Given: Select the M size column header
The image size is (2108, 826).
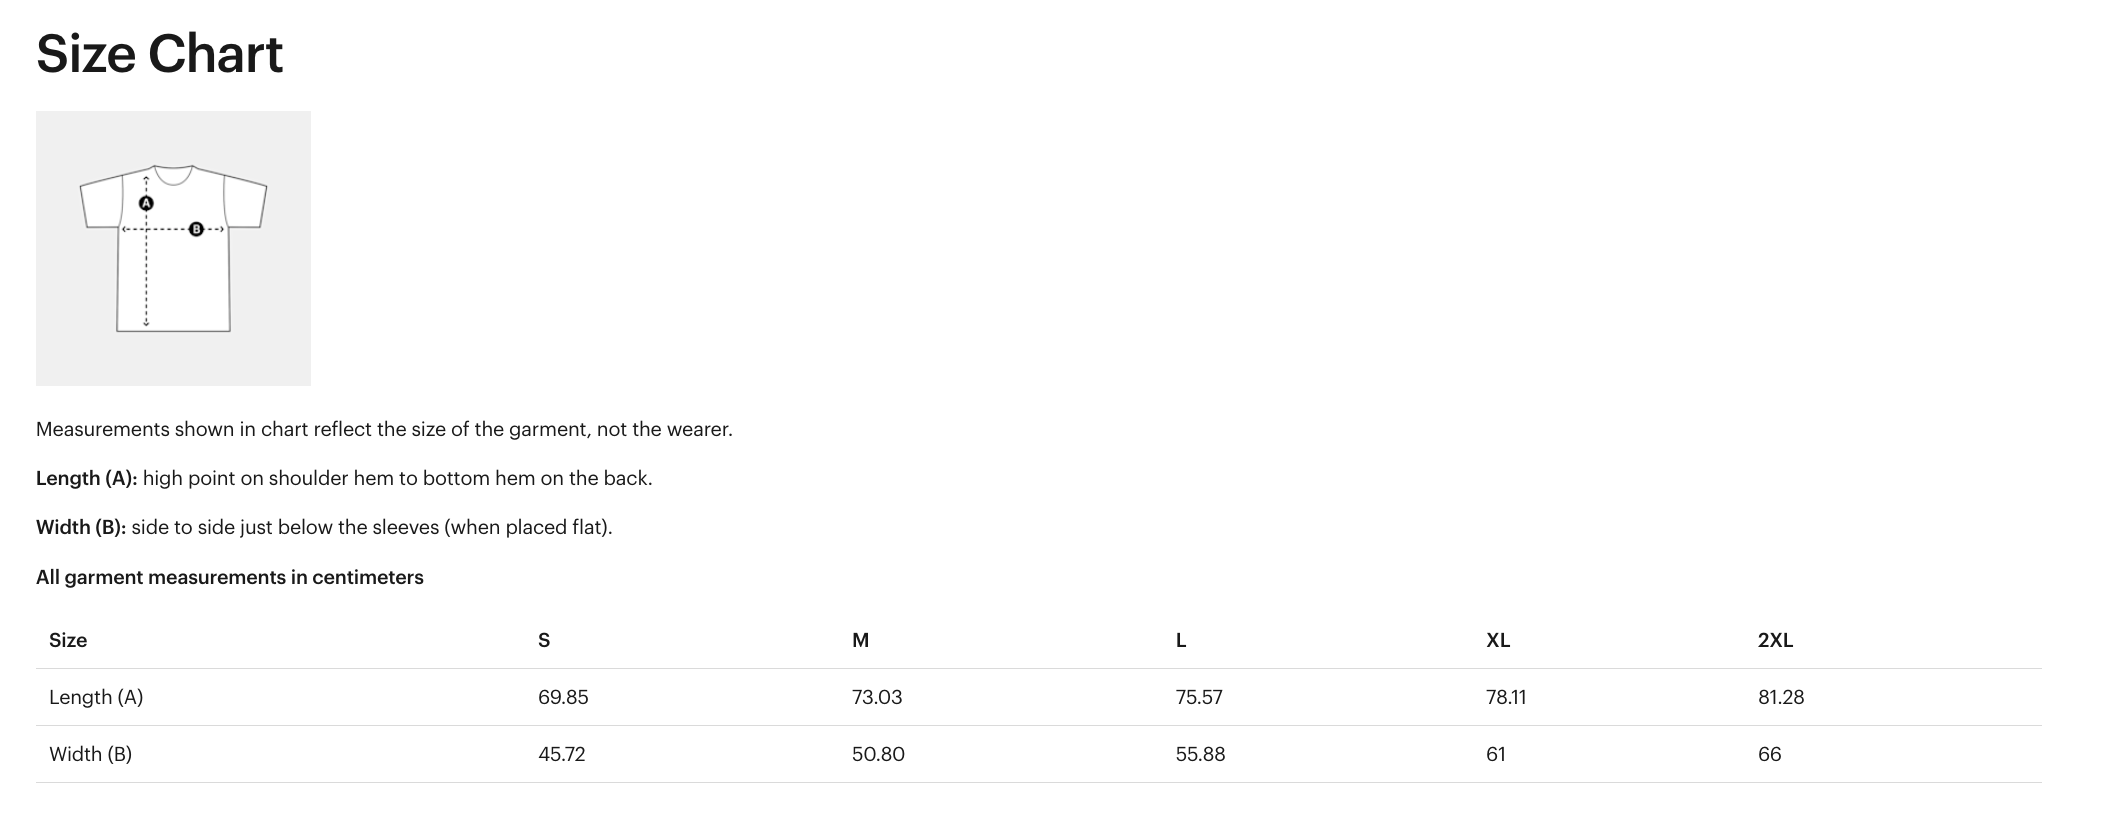Looking at the screenshot, I should pyautogui.click(x=860, y=640).
